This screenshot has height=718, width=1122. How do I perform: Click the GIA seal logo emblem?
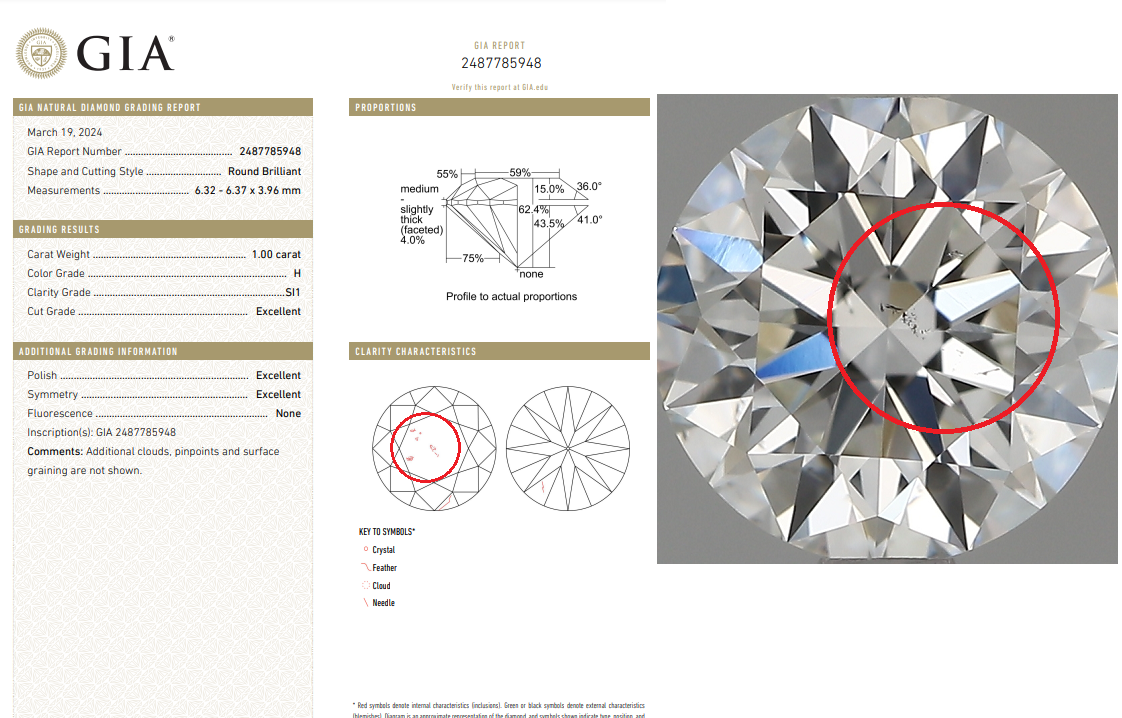point(42,53)
